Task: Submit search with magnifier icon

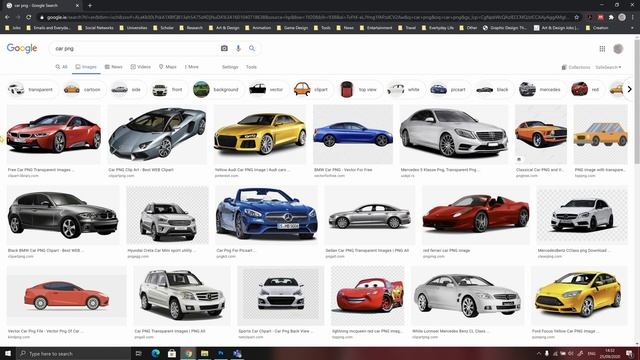Action: click(x=252, y=48)
